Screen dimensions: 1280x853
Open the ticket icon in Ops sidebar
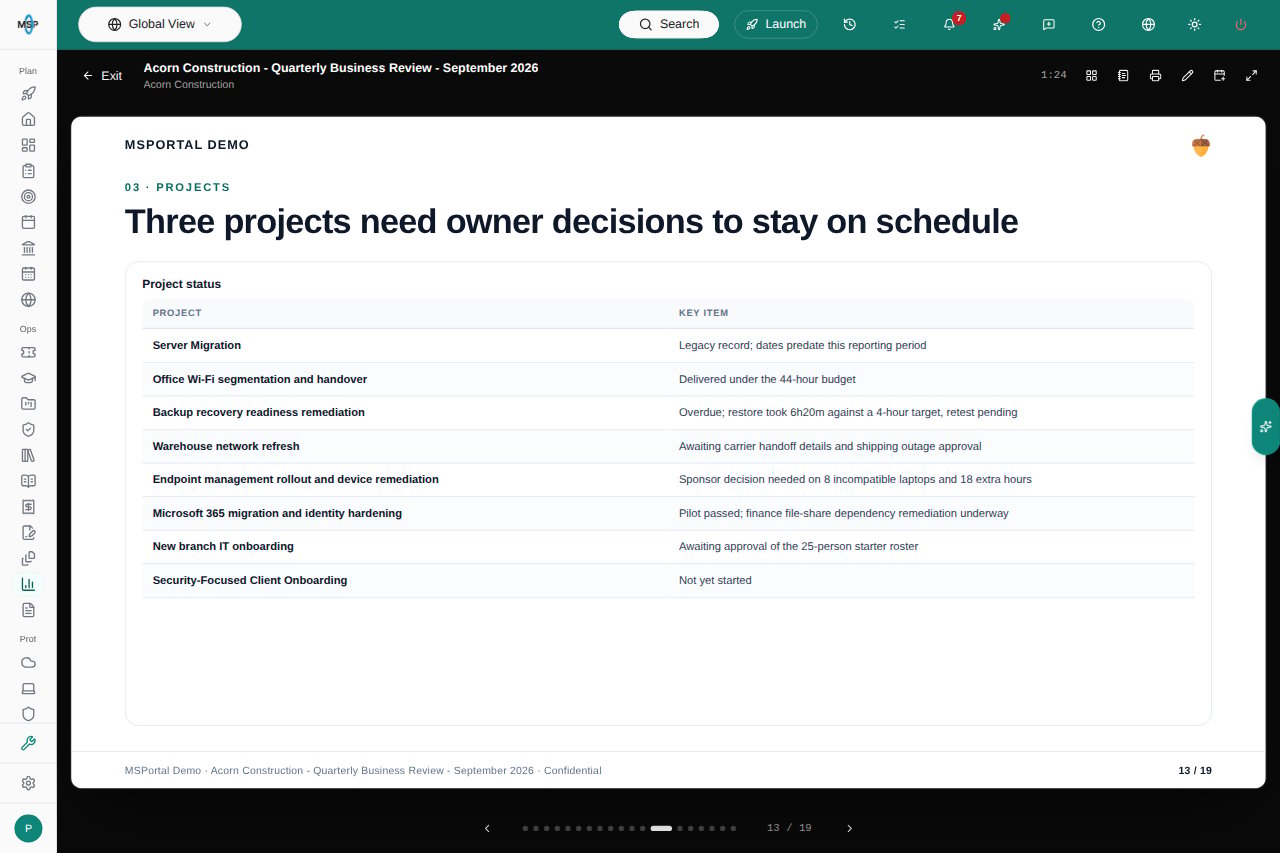(x=28, y=352)
